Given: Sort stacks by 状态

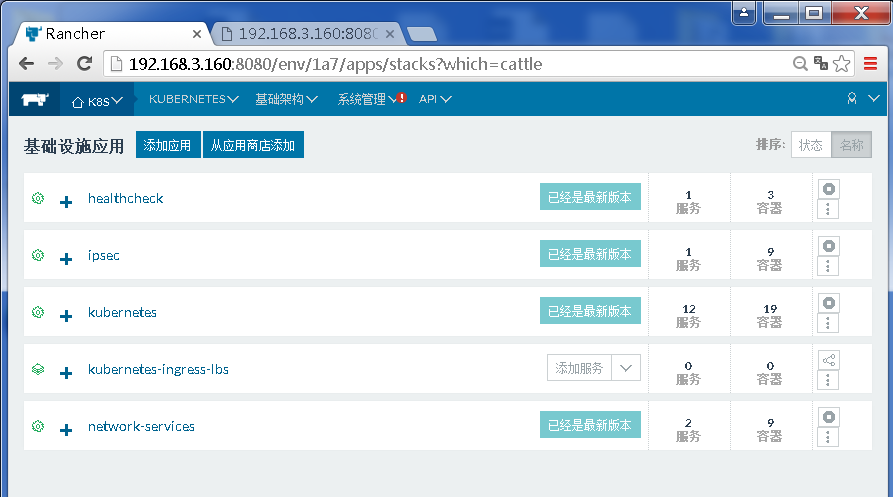Looking at the screenshot, I should (811, 145).
